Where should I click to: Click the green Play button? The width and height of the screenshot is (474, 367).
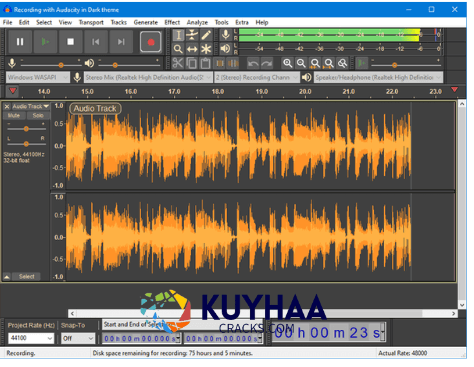click(x=45, y=42)
